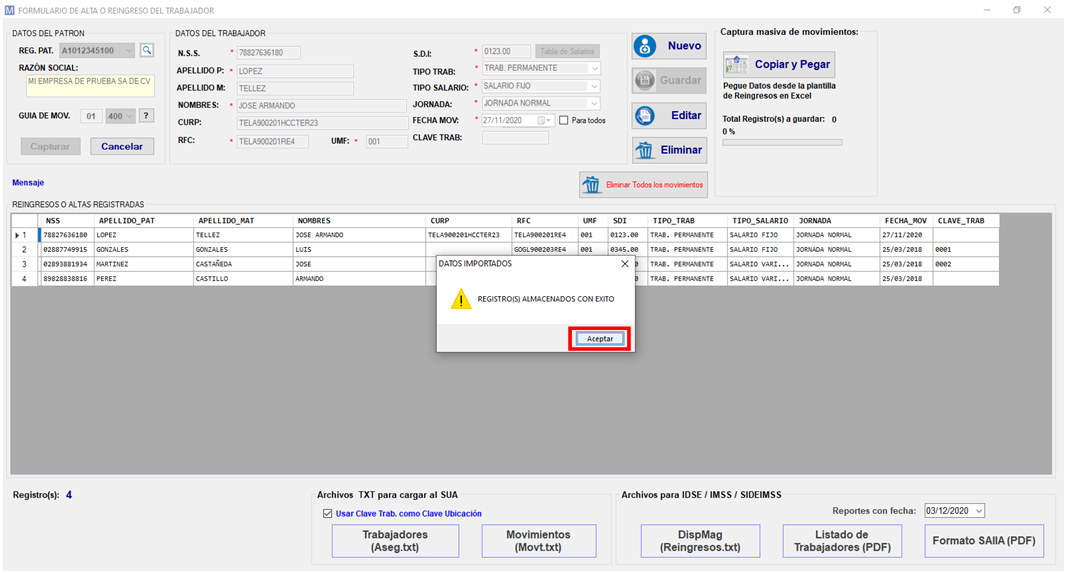Click the Capturar button
1067x573 pixels.
(x=50, y=146)
